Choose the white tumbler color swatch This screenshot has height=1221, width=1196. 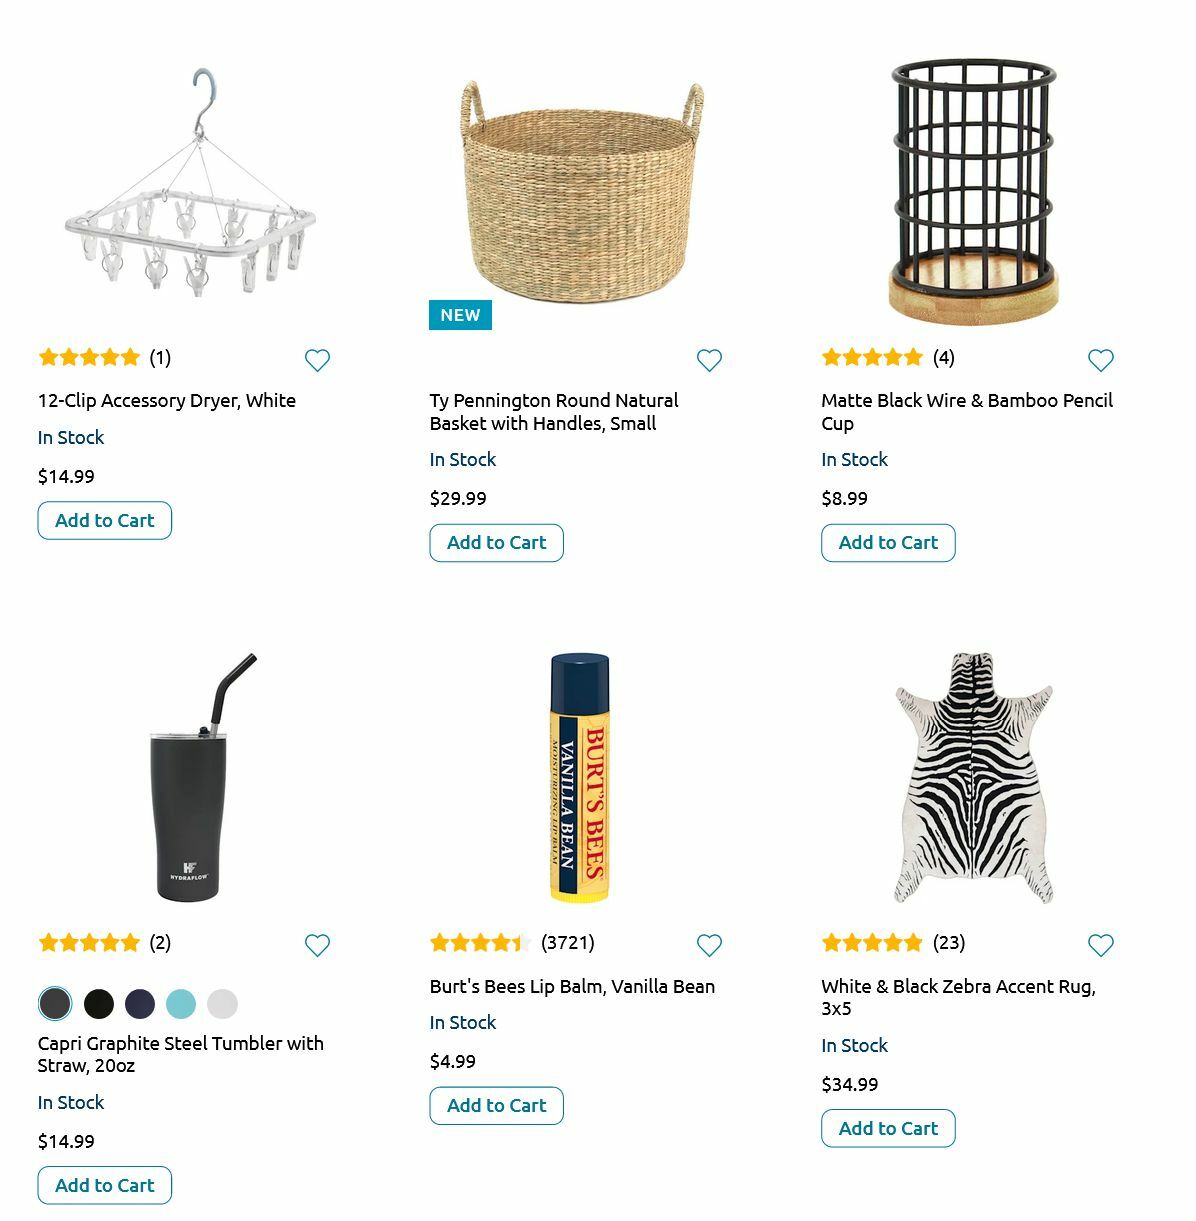tap(223, 1003)
